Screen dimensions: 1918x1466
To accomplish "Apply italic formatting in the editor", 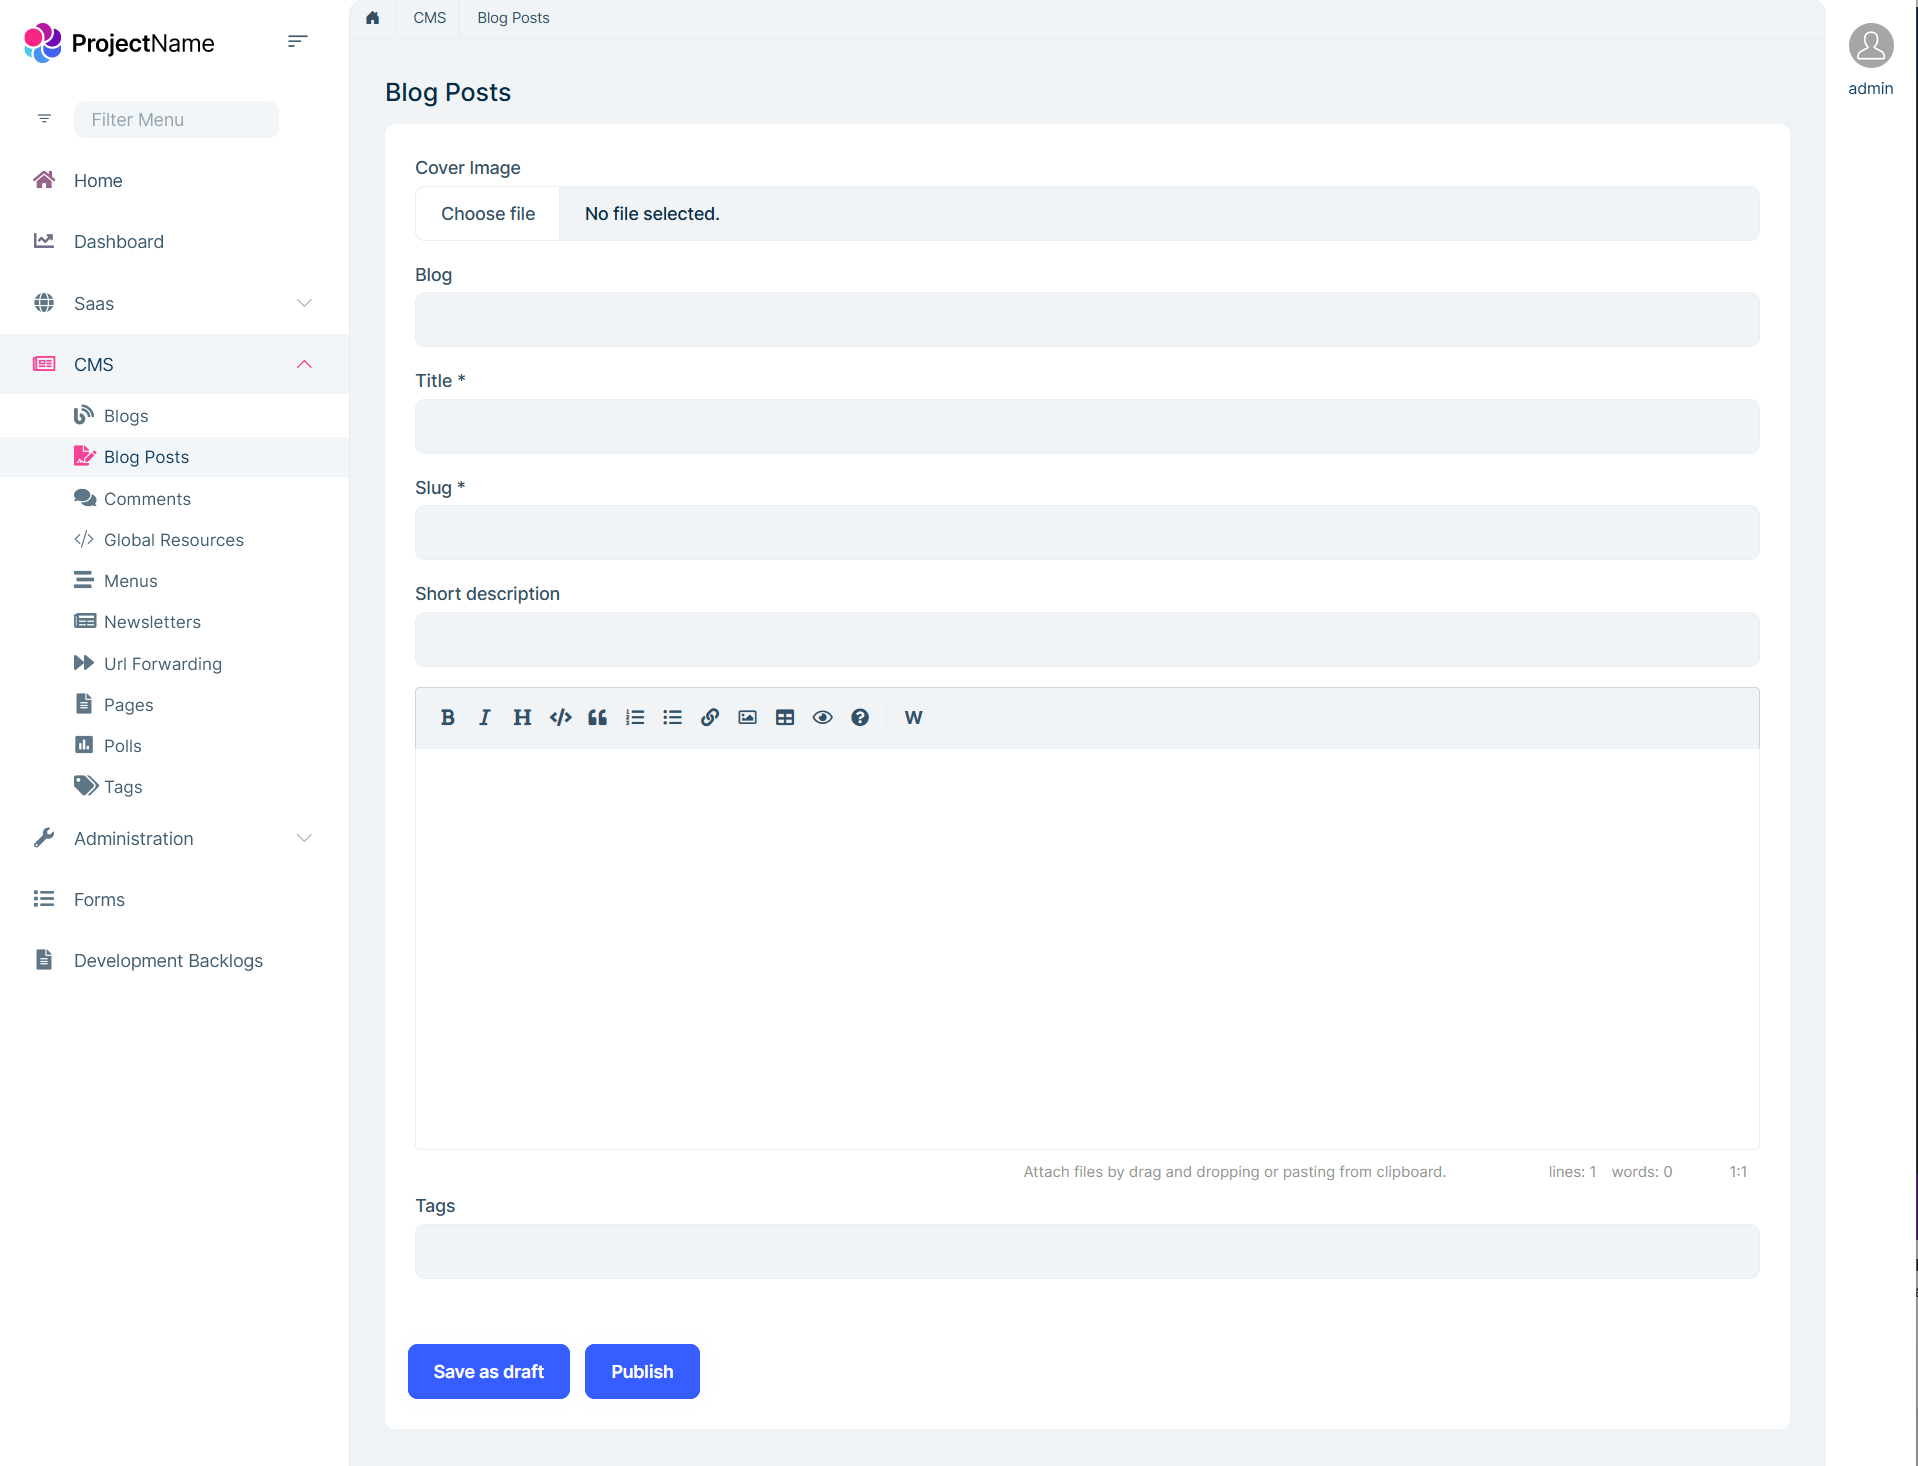I will click(484, 717).
